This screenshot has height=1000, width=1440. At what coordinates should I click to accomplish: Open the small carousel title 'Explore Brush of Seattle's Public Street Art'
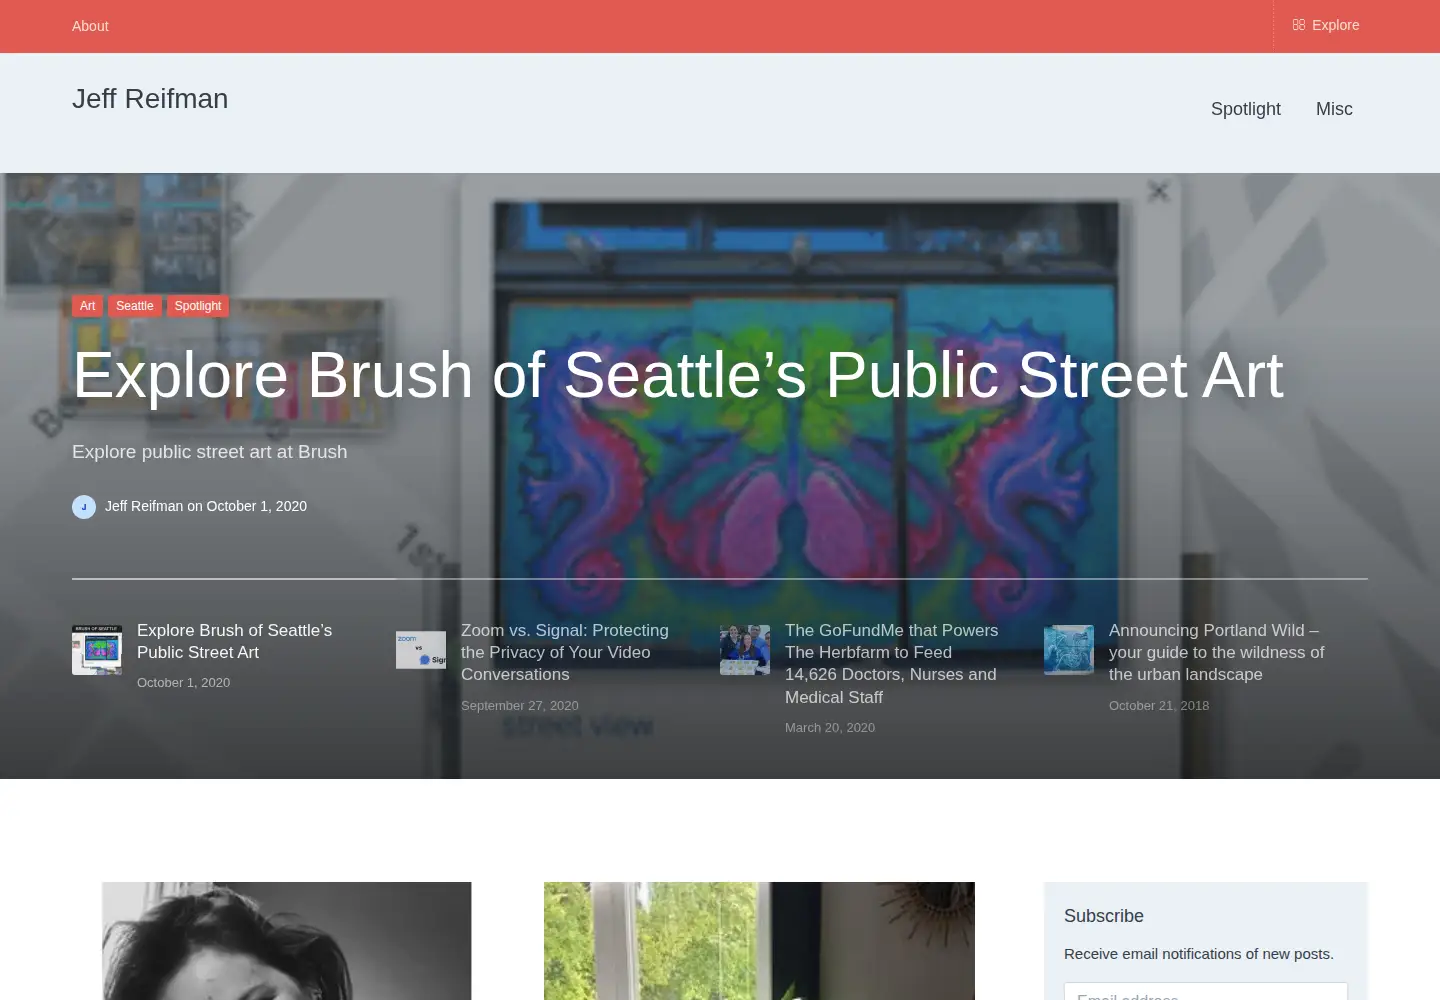tap(235, 641)
